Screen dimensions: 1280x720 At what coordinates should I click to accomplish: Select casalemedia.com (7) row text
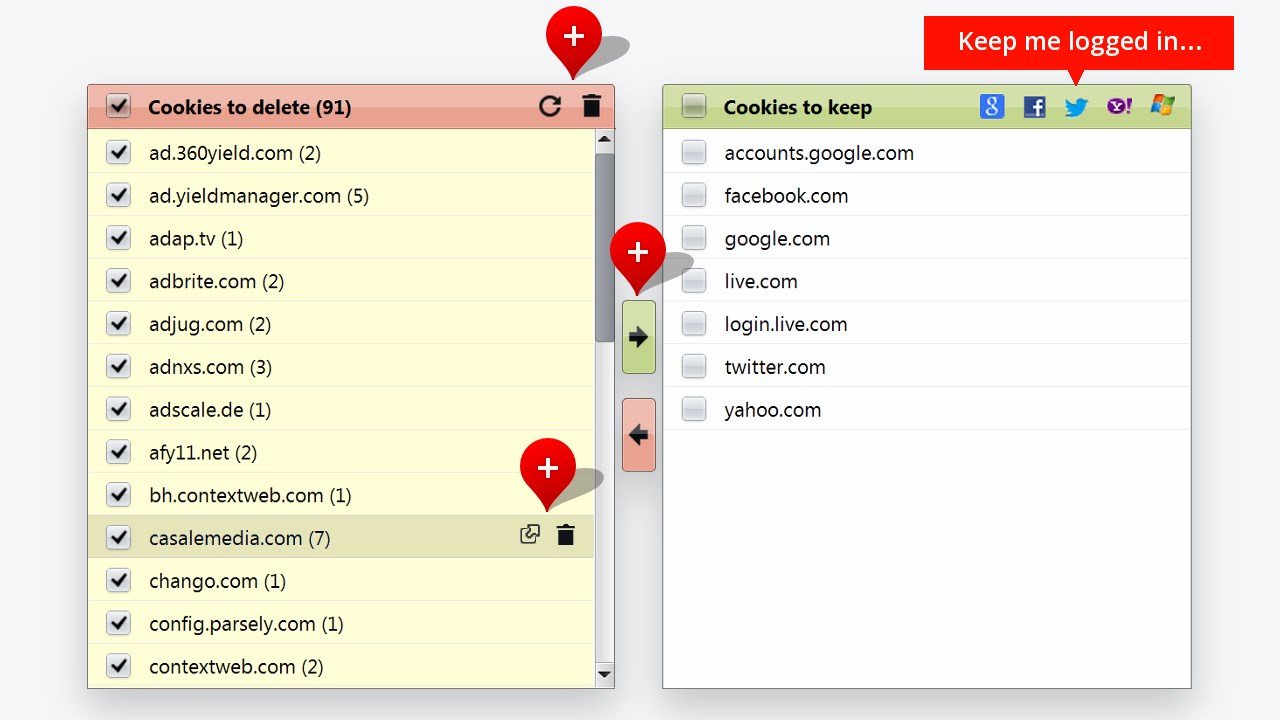pos(240,538)
